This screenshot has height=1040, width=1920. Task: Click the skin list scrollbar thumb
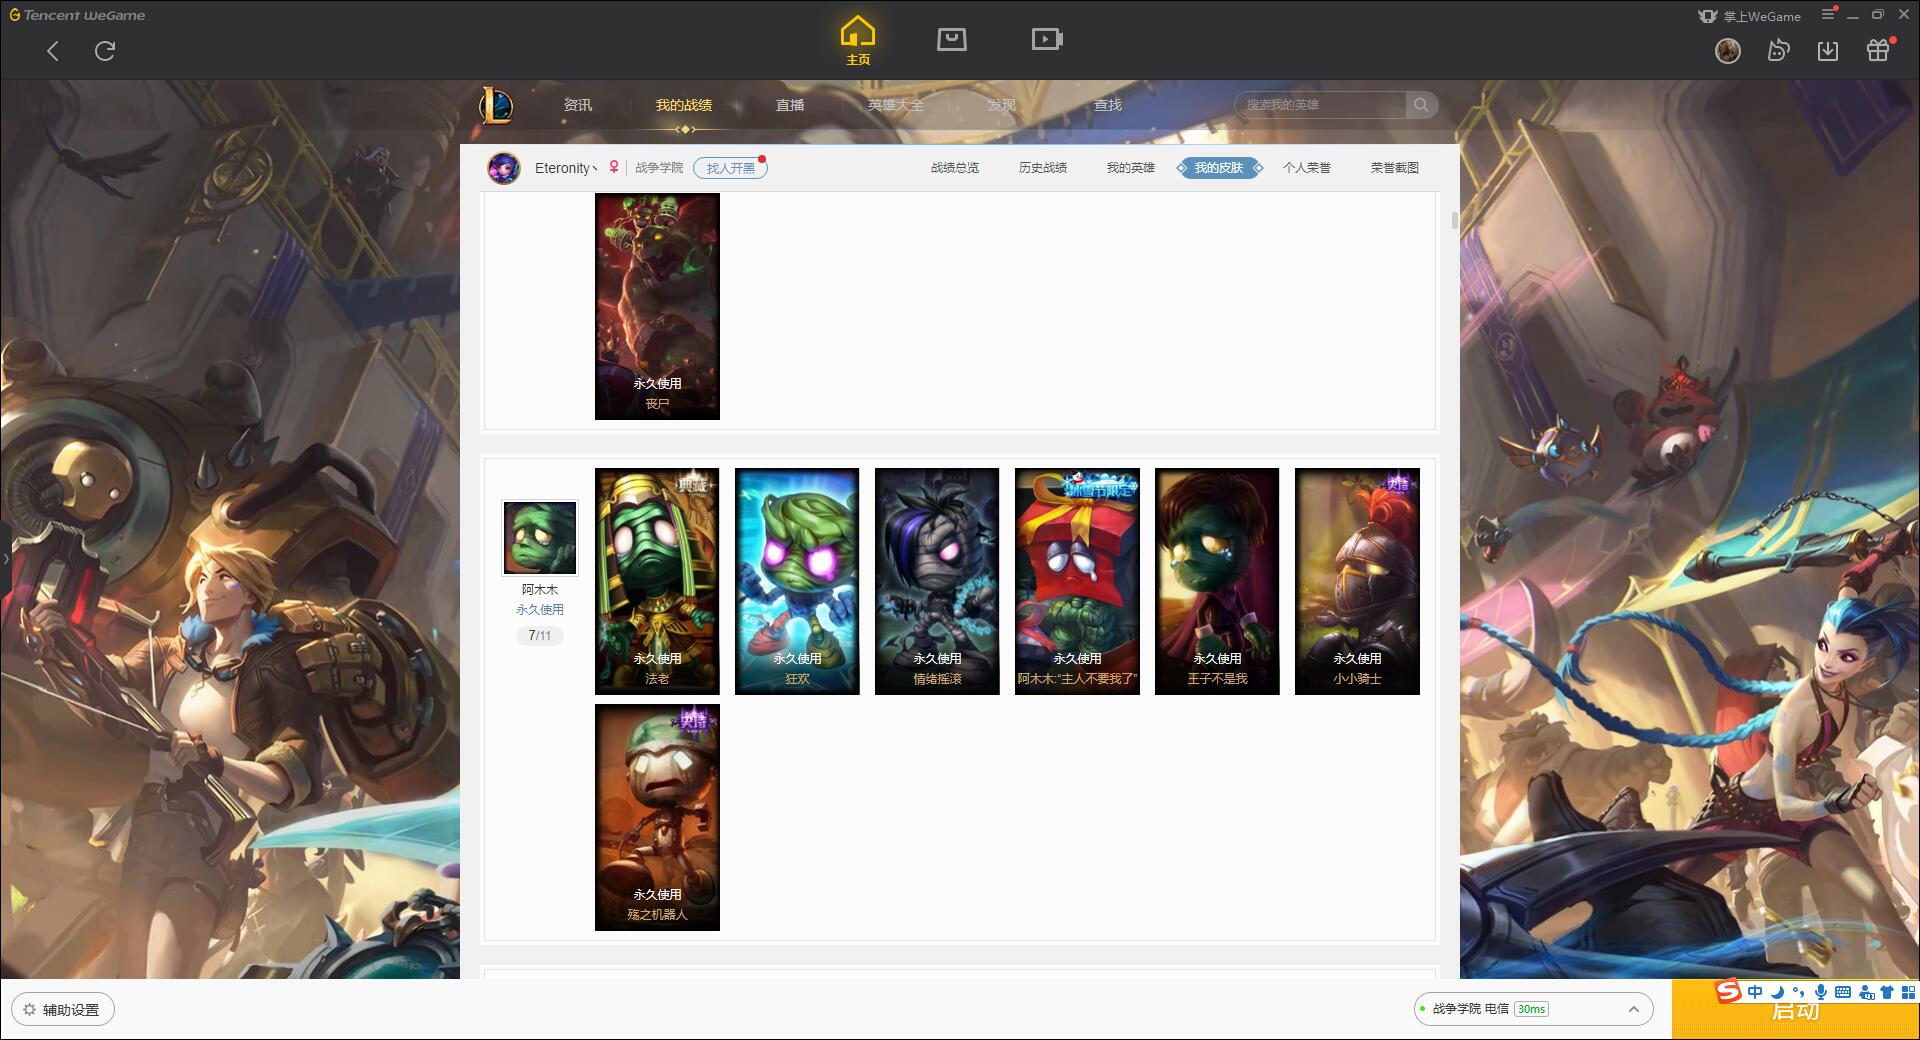(x=1454, y=220)
